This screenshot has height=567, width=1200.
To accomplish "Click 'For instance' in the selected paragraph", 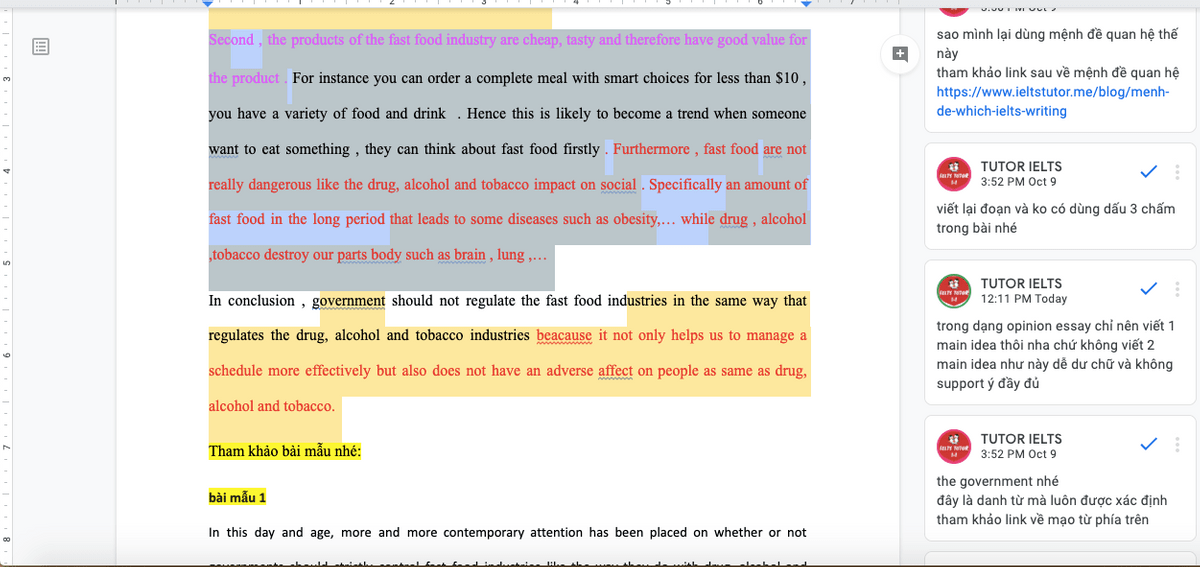I will point(332,78).
